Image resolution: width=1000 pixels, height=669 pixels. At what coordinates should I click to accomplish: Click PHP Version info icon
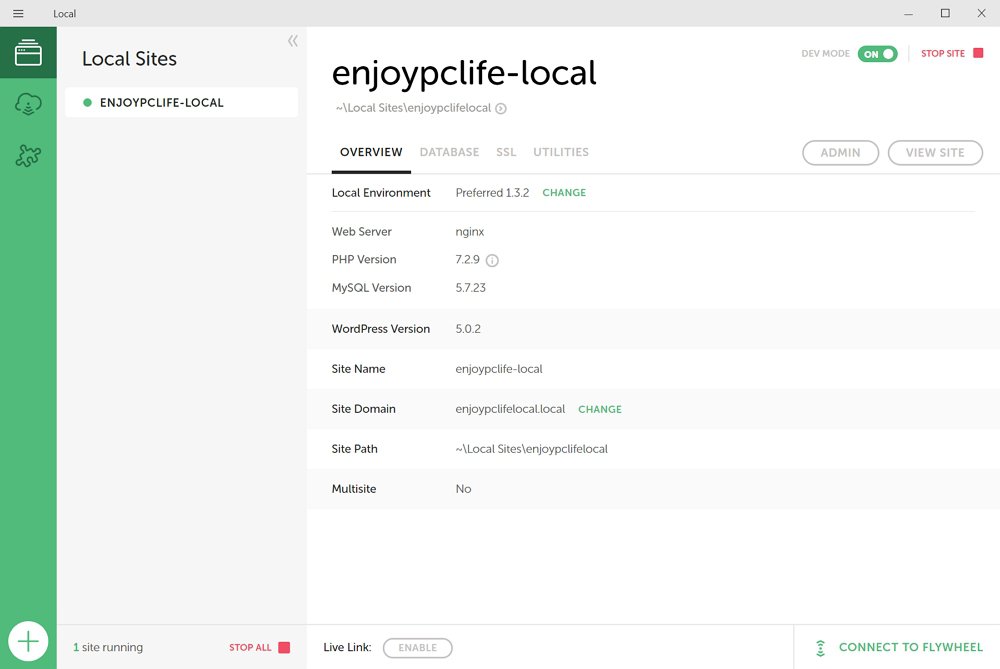pos(492,260)
